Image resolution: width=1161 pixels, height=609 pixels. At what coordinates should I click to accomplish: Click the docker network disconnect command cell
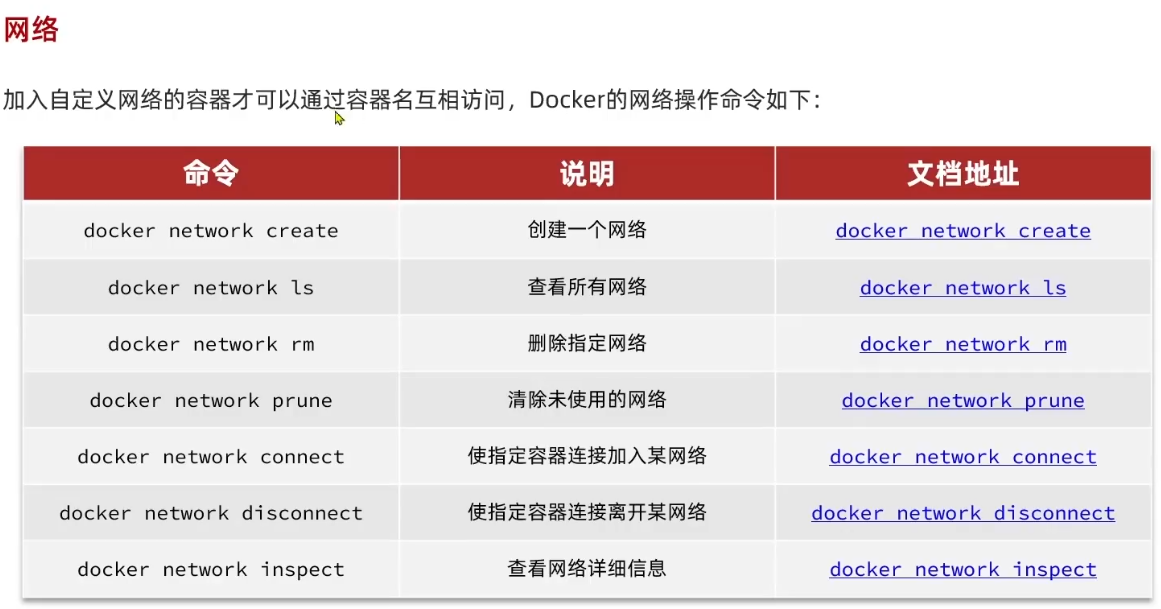[x=211, y=513]
